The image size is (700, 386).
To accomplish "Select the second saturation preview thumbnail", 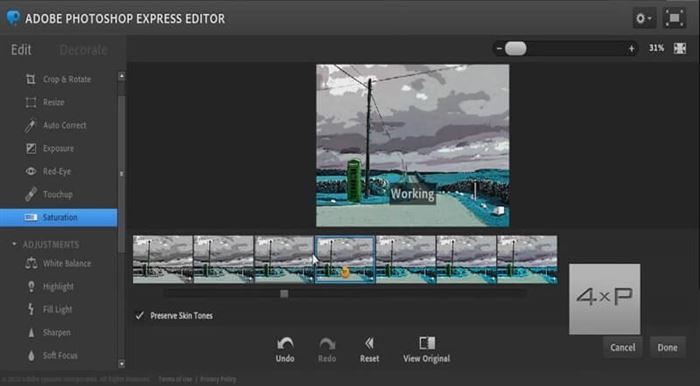I will 224,259.
